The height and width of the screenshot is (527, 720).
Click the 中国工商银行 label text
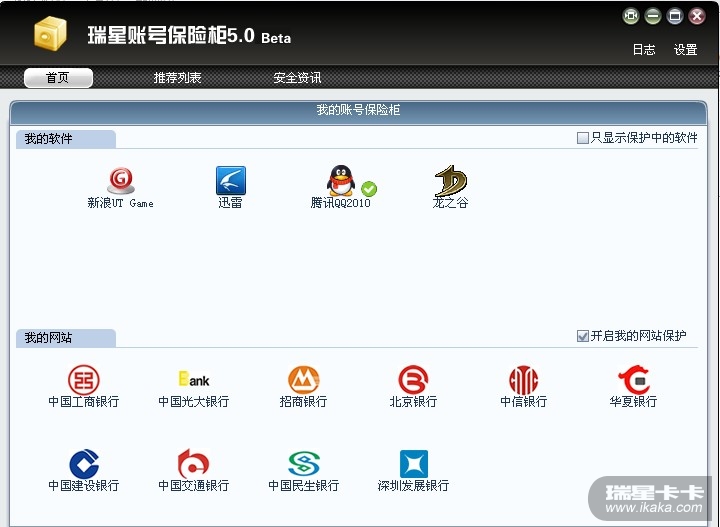click(x=84, y=402)
